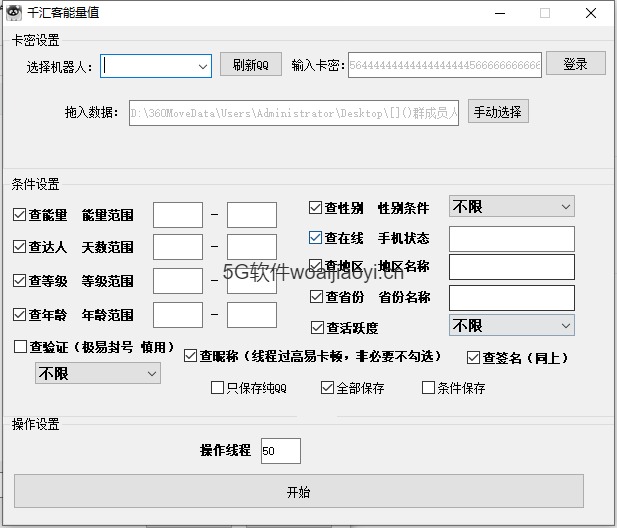Screen dimensions: 617x528
Task: Click the panda app icon in title bar
Action: [x=14, y=12]
